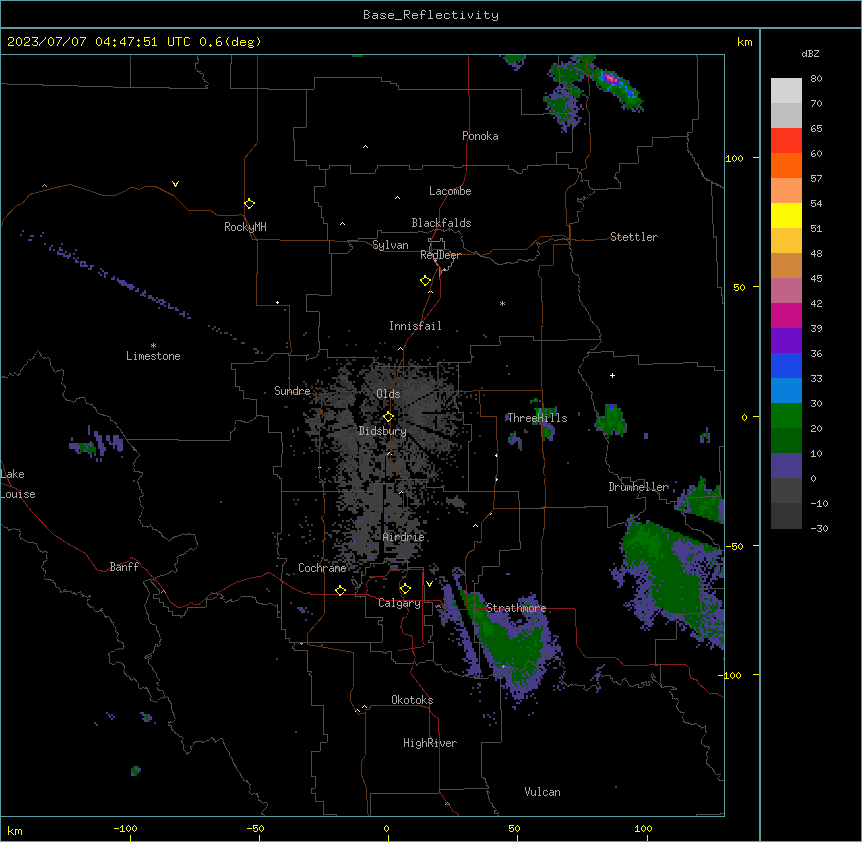The image size is (862, 842).
Task: Select the ThreeHills label
Action: pos(537,418)
